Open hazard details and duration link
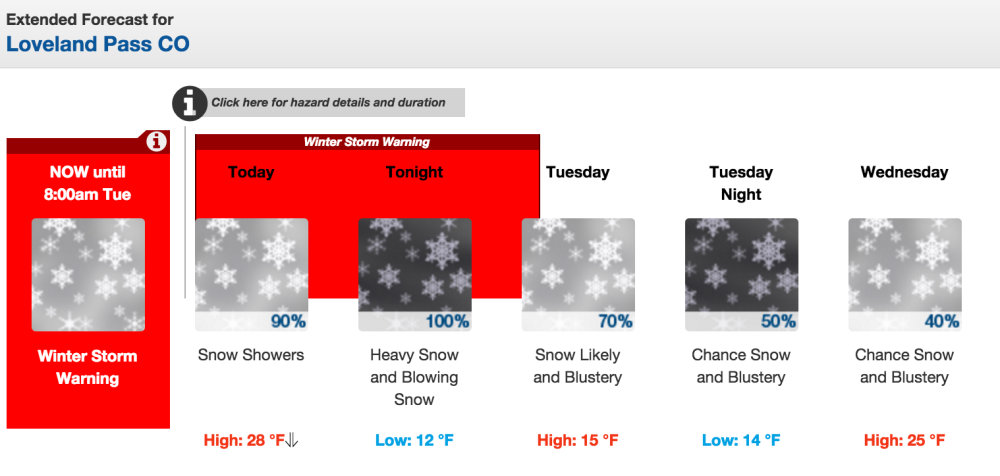Viewport: 1000px width, 476px height. pyautogui.click(x=328, y=103)
